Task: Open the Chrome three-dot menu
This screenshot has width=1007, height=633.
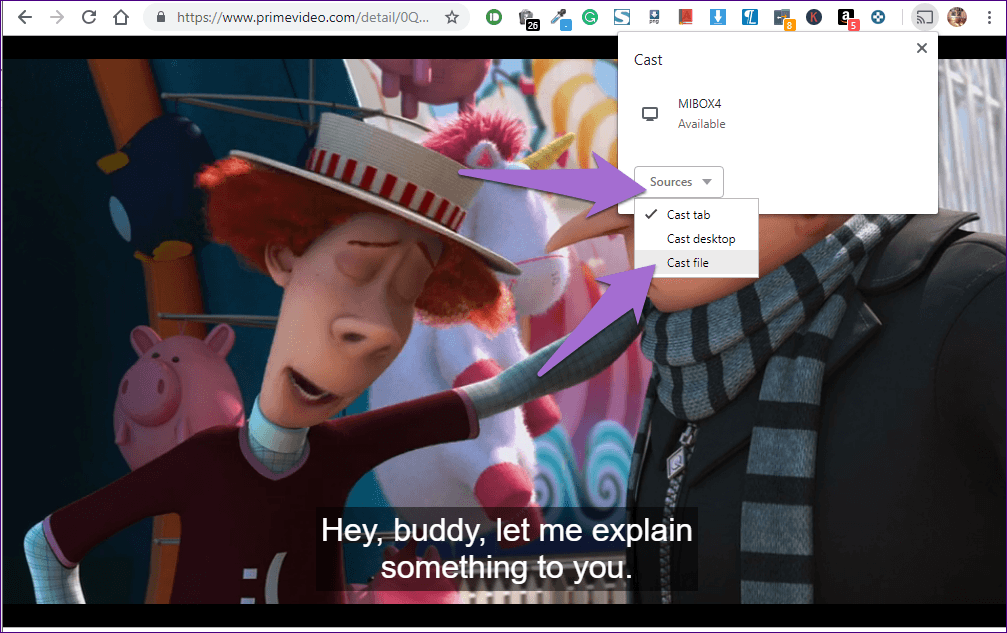Action: click(989, 17)
